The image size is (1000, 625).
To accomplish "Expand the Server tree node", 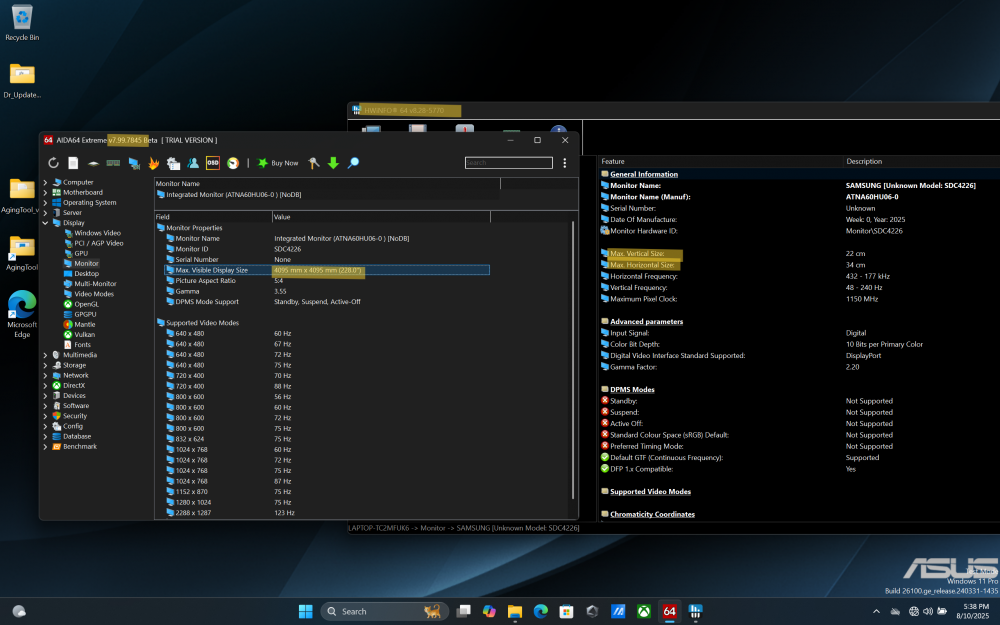I will pyautogui.click(x=45, y=213).
